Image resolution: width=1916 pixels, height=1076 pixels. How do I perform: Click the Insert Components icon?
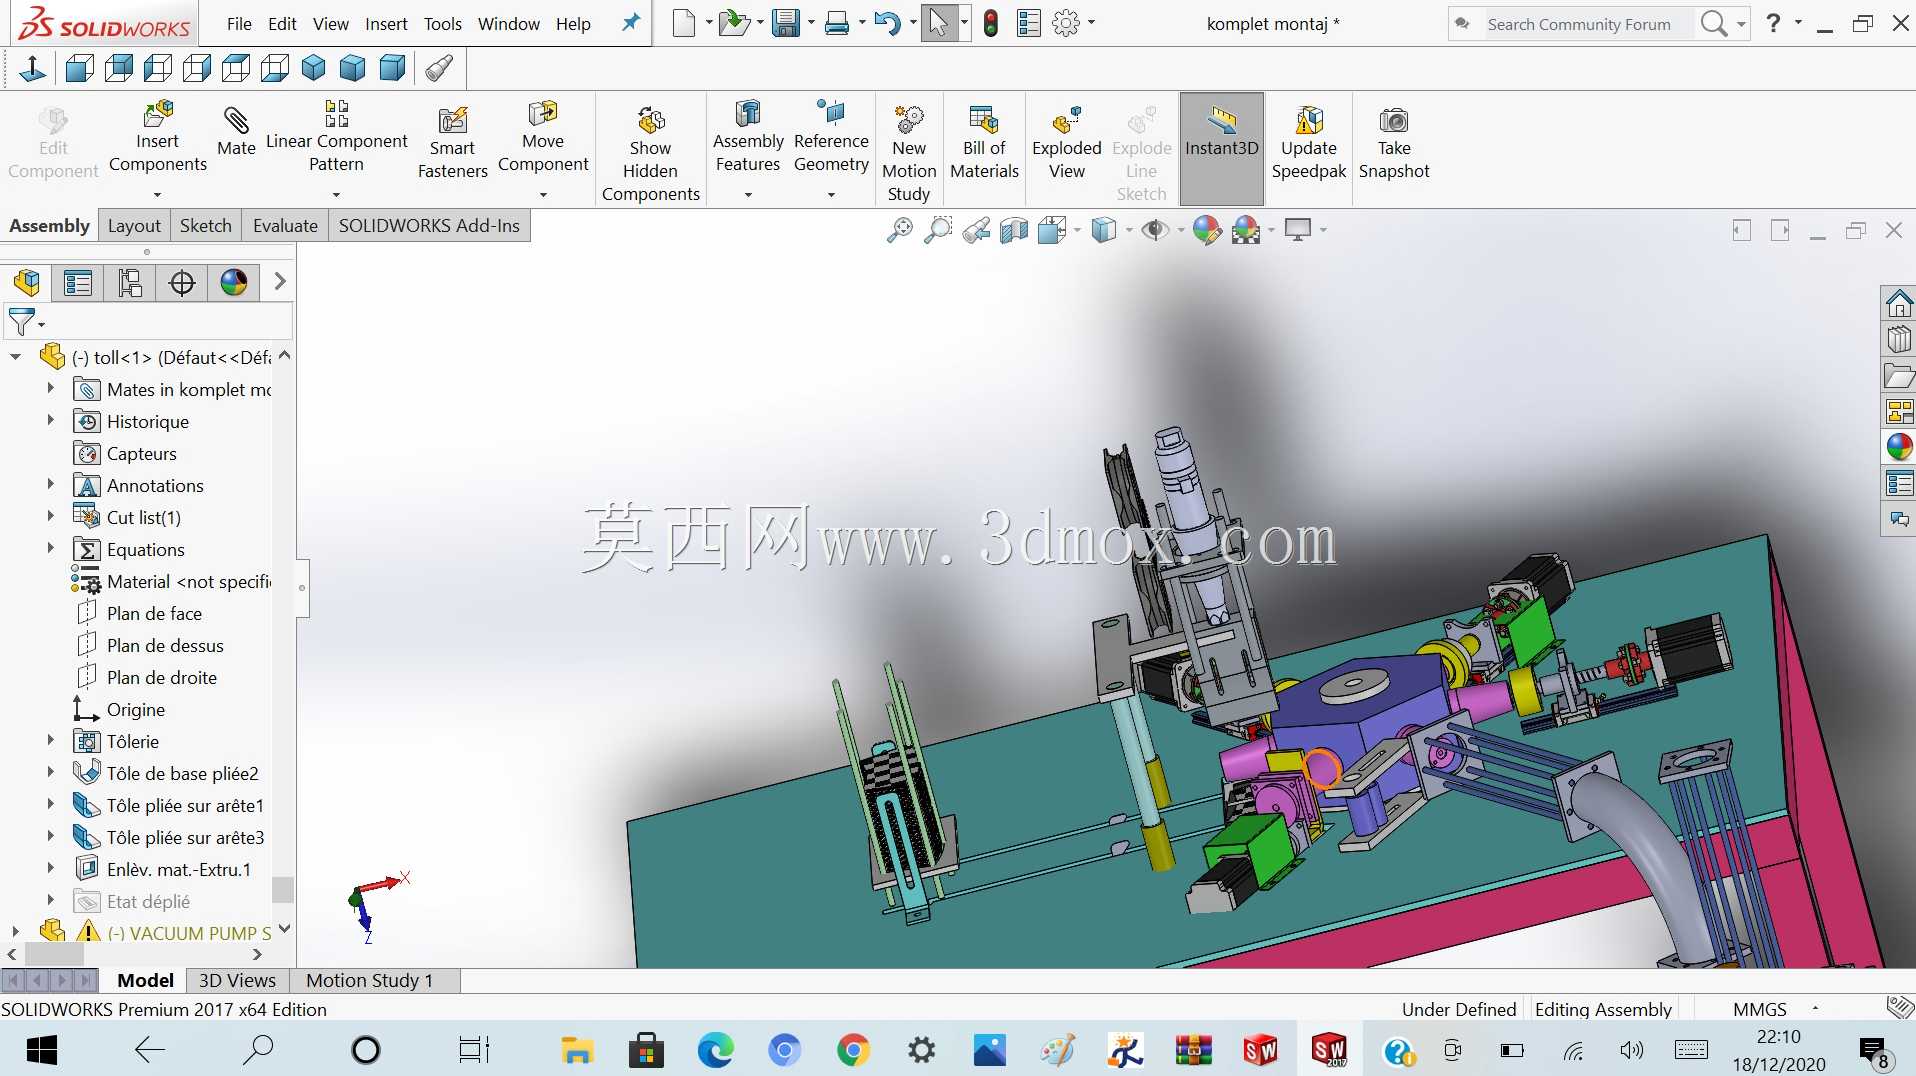(158, 138)
